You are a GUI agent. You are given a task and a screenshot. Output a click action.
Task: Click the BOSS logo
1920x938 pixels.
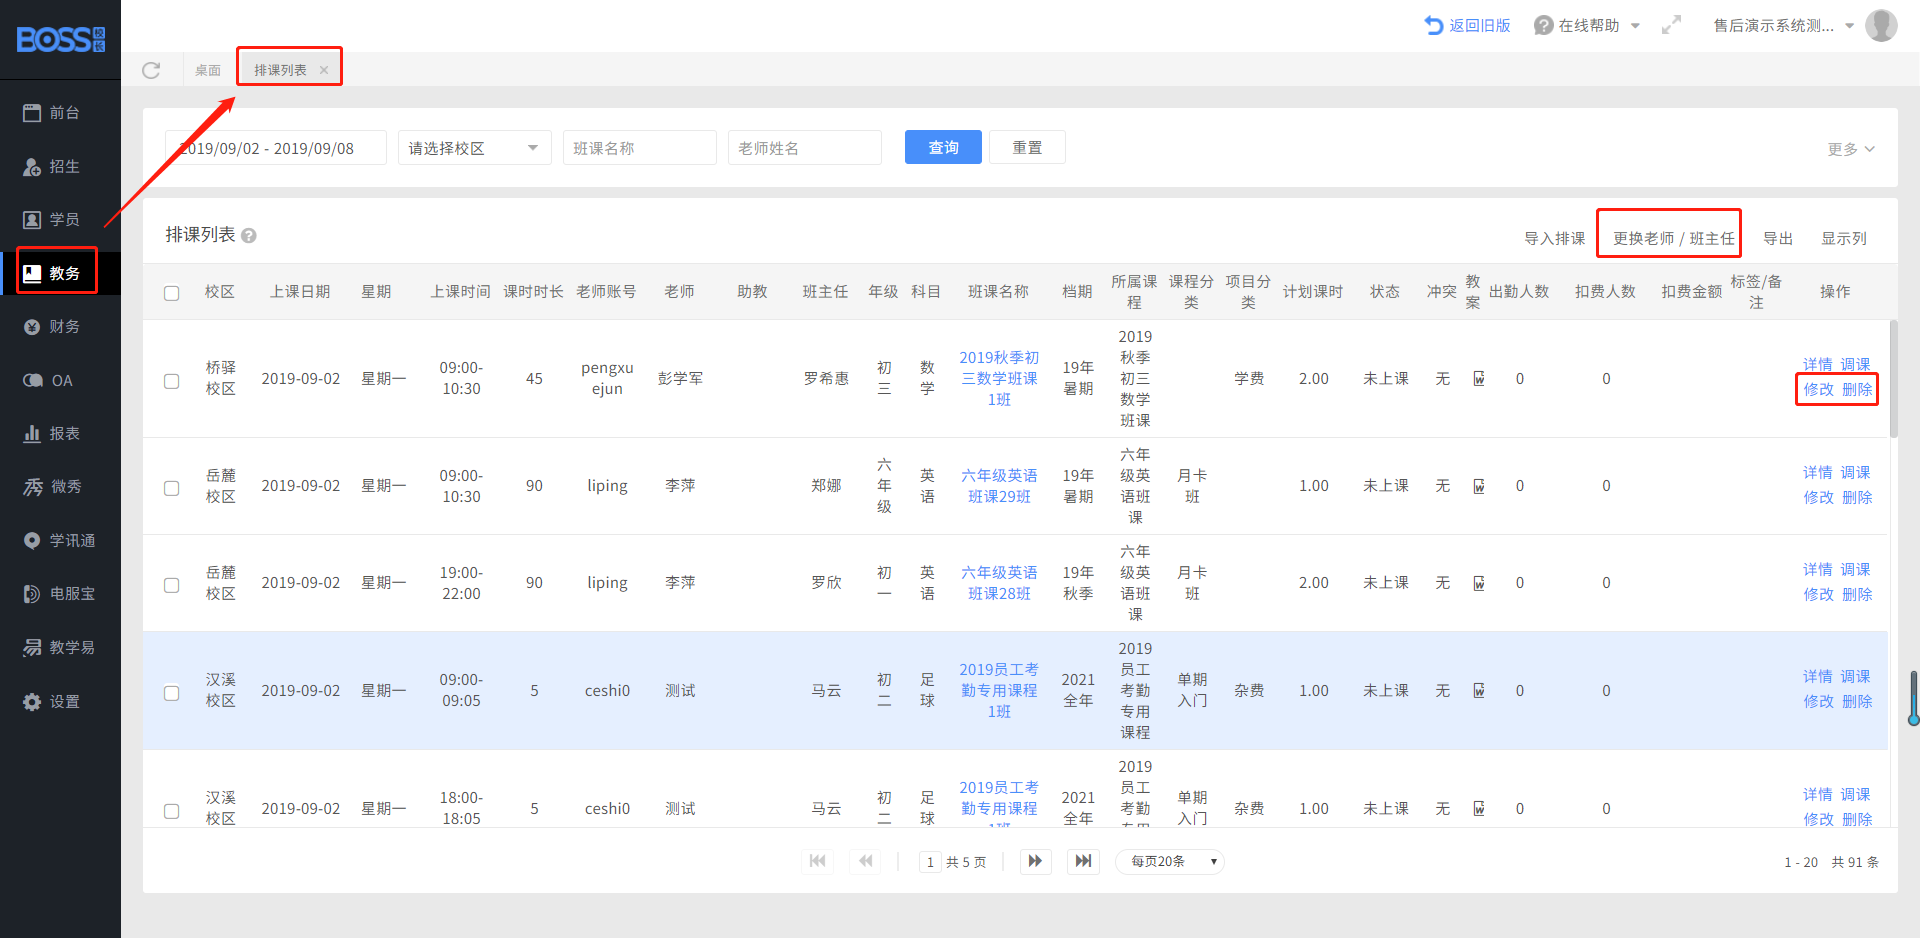[60, 40]
